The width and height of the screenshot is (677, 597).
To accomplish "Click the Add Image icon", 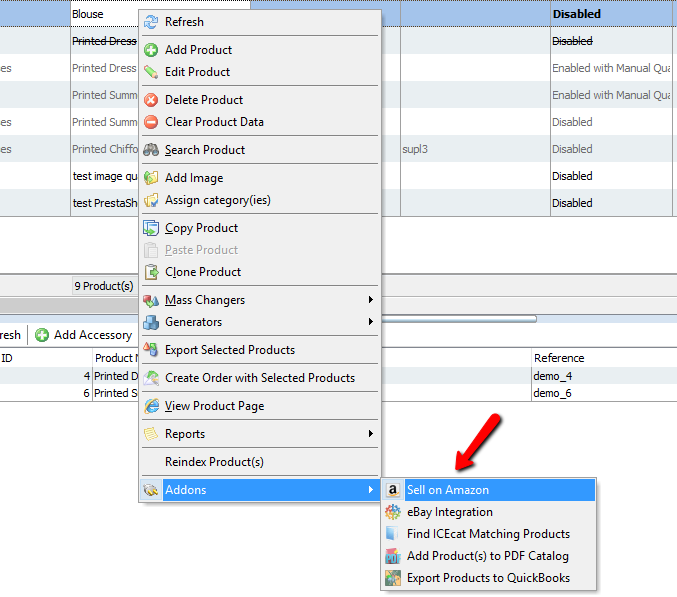I will [x=151, y=178].
